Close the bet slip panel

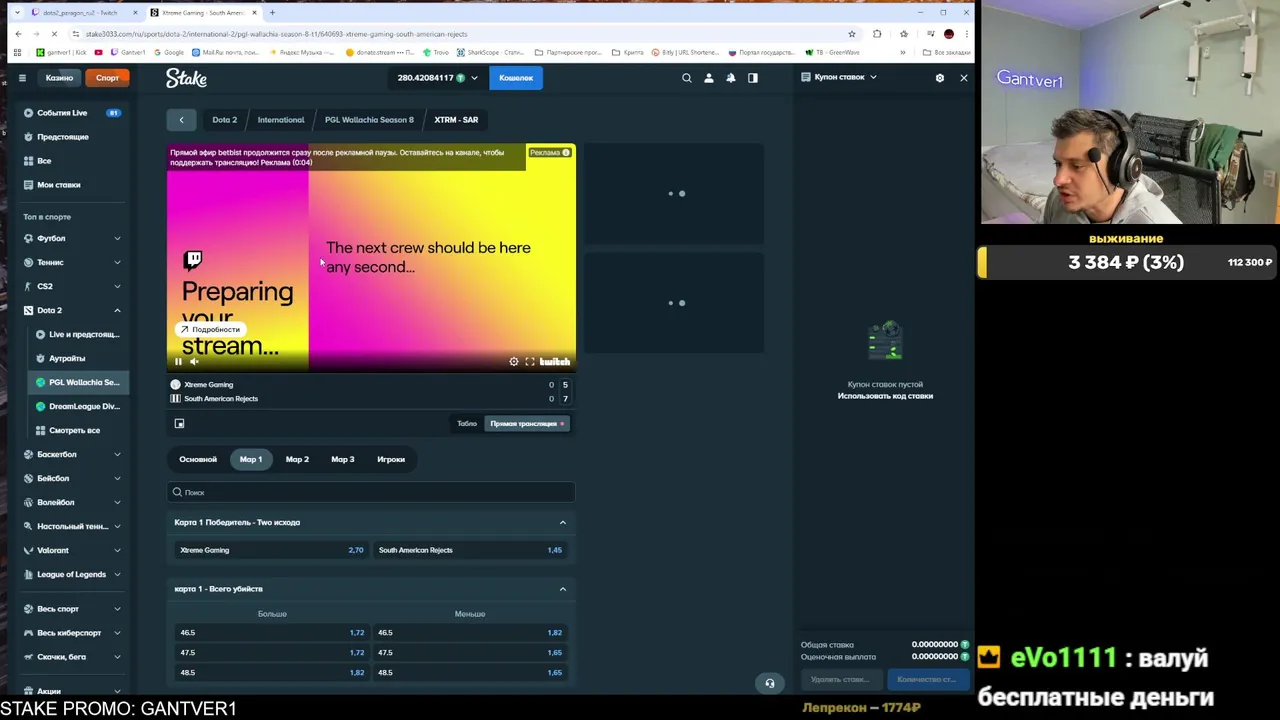963,77
